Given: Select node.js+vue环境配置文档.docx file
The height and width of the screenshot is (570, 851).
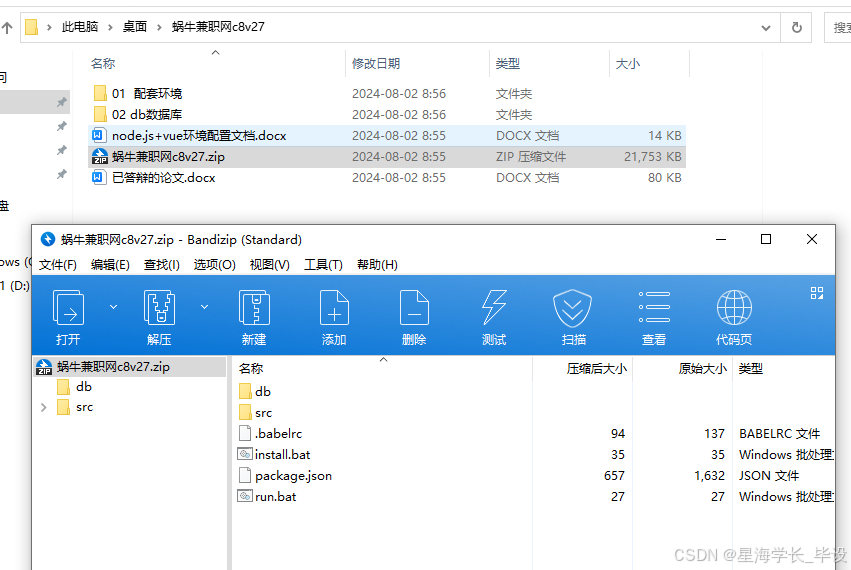Looking at the screenshot, I should [387, 136].
